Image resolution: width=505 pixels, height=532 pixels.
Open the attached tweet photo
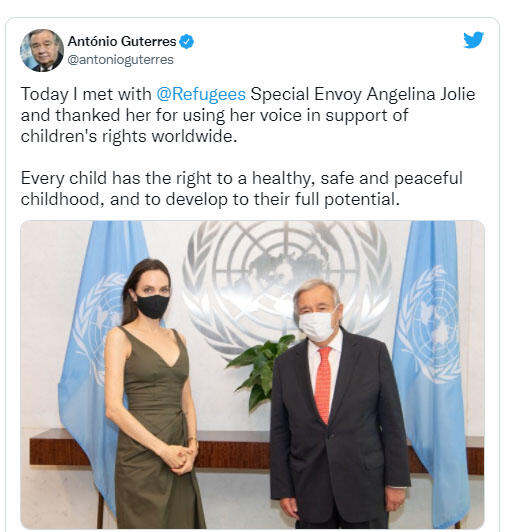click(x=252, y=375)
